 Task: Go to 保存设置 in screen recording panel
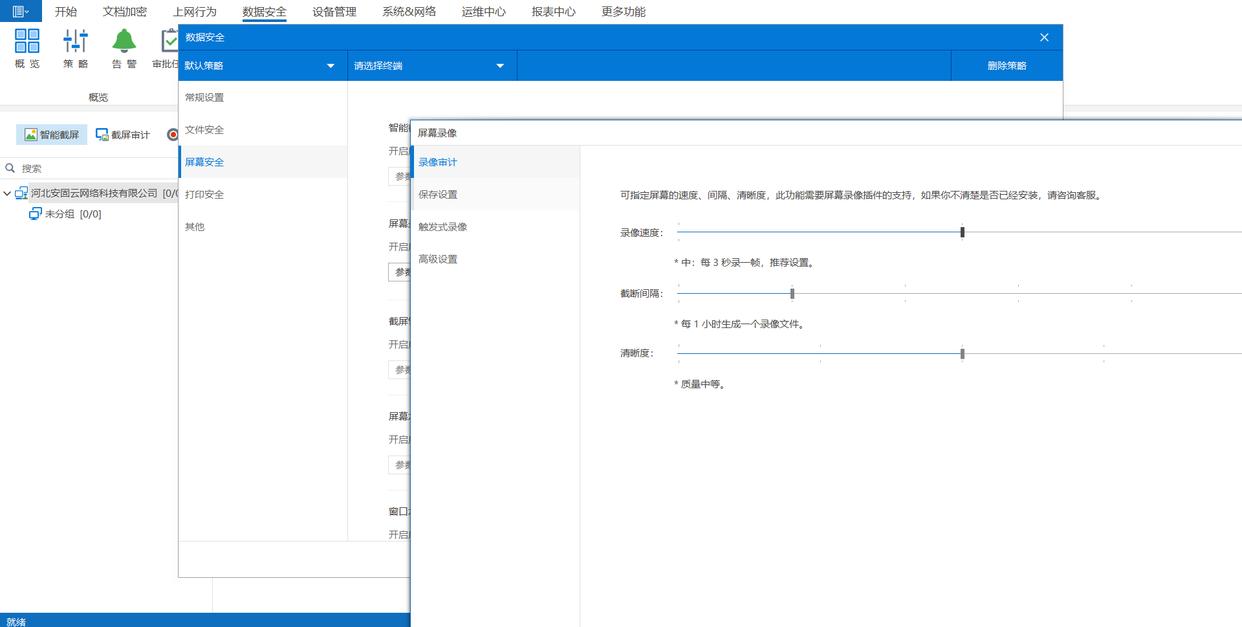click(438, 194)
